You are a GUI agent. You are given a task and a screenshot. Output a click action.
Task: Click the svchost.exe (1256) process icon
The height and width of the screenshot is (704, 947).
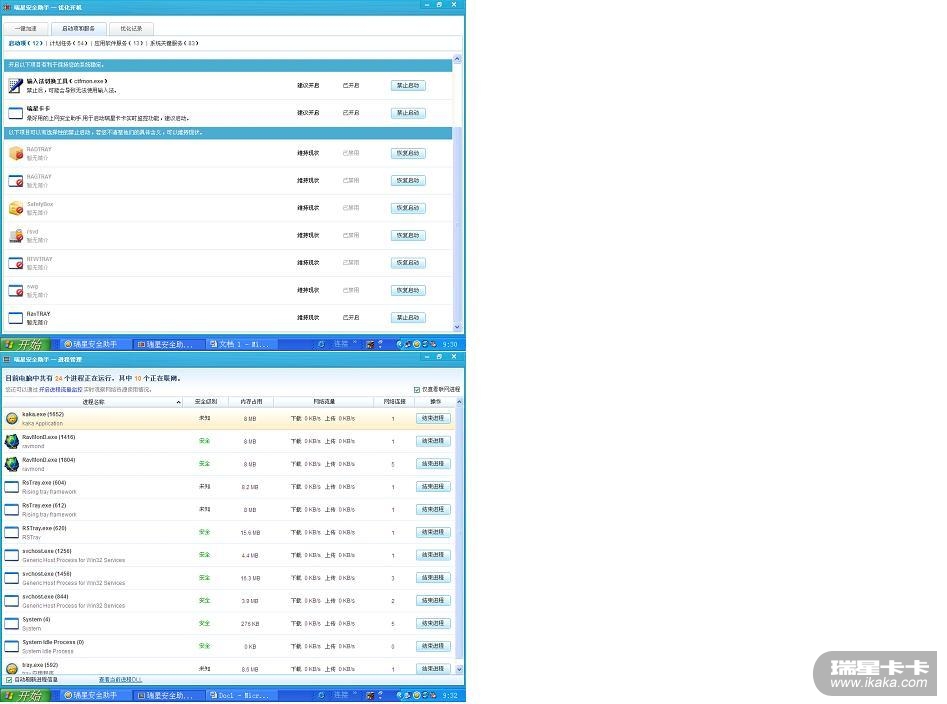point(11,555)
